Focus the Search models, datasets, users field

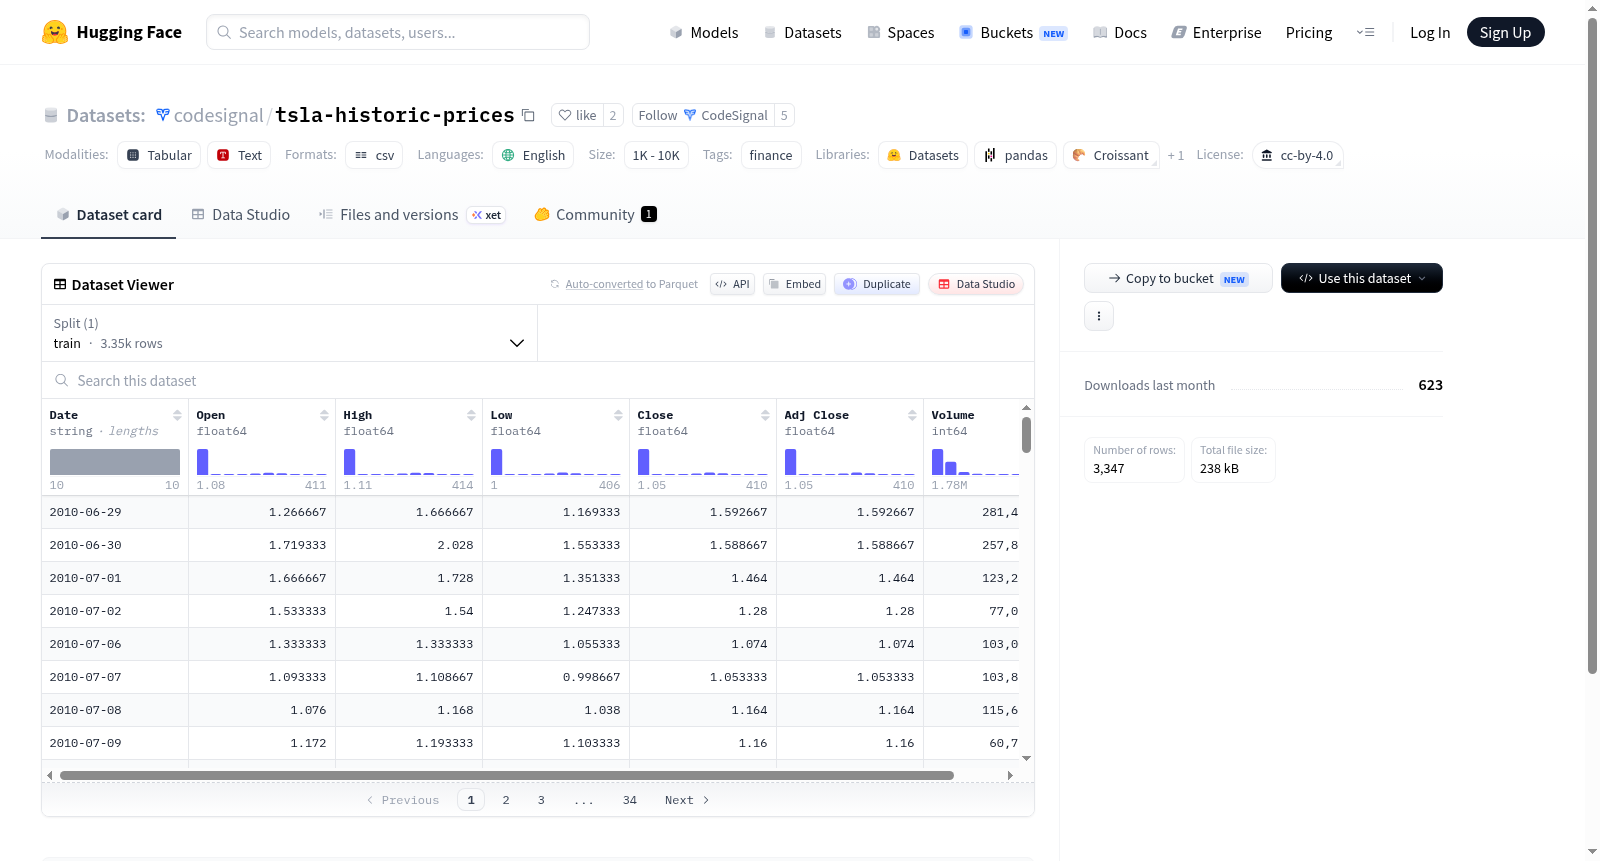click(x=398, y=32)
